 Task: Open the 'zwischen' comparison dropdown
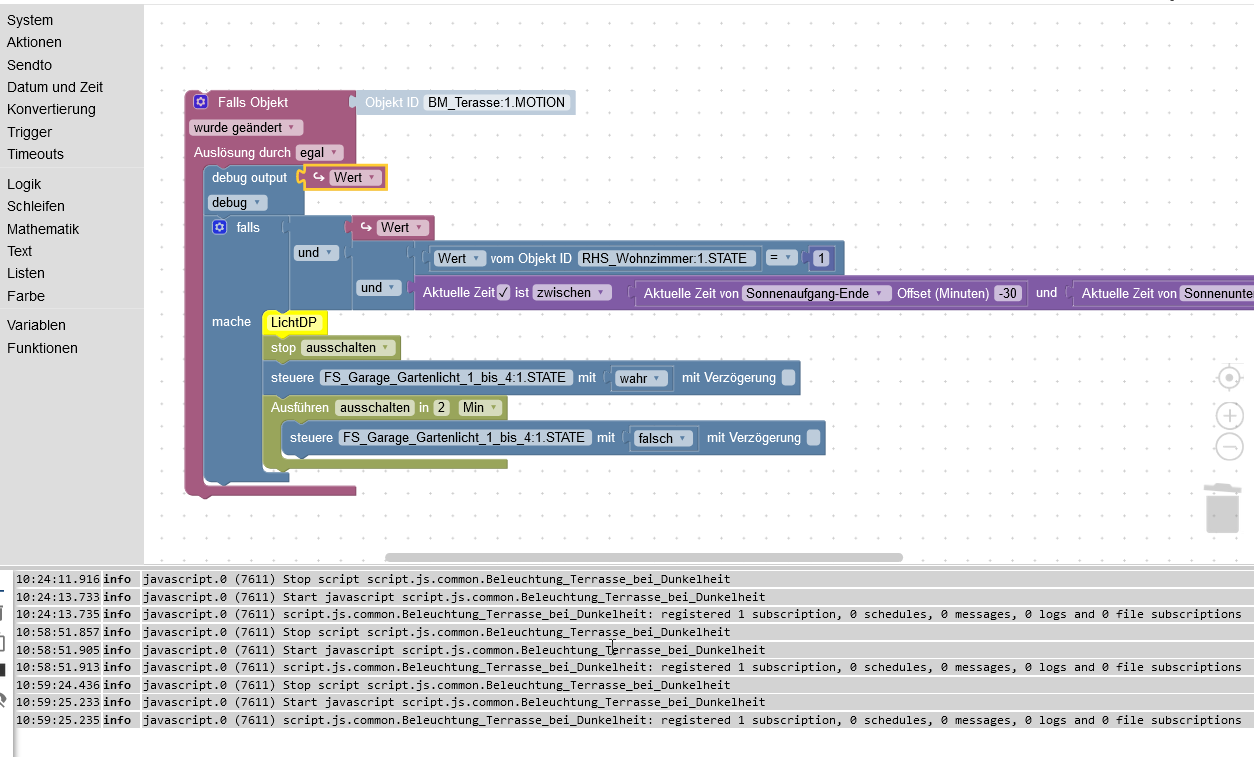coord(572,293)
